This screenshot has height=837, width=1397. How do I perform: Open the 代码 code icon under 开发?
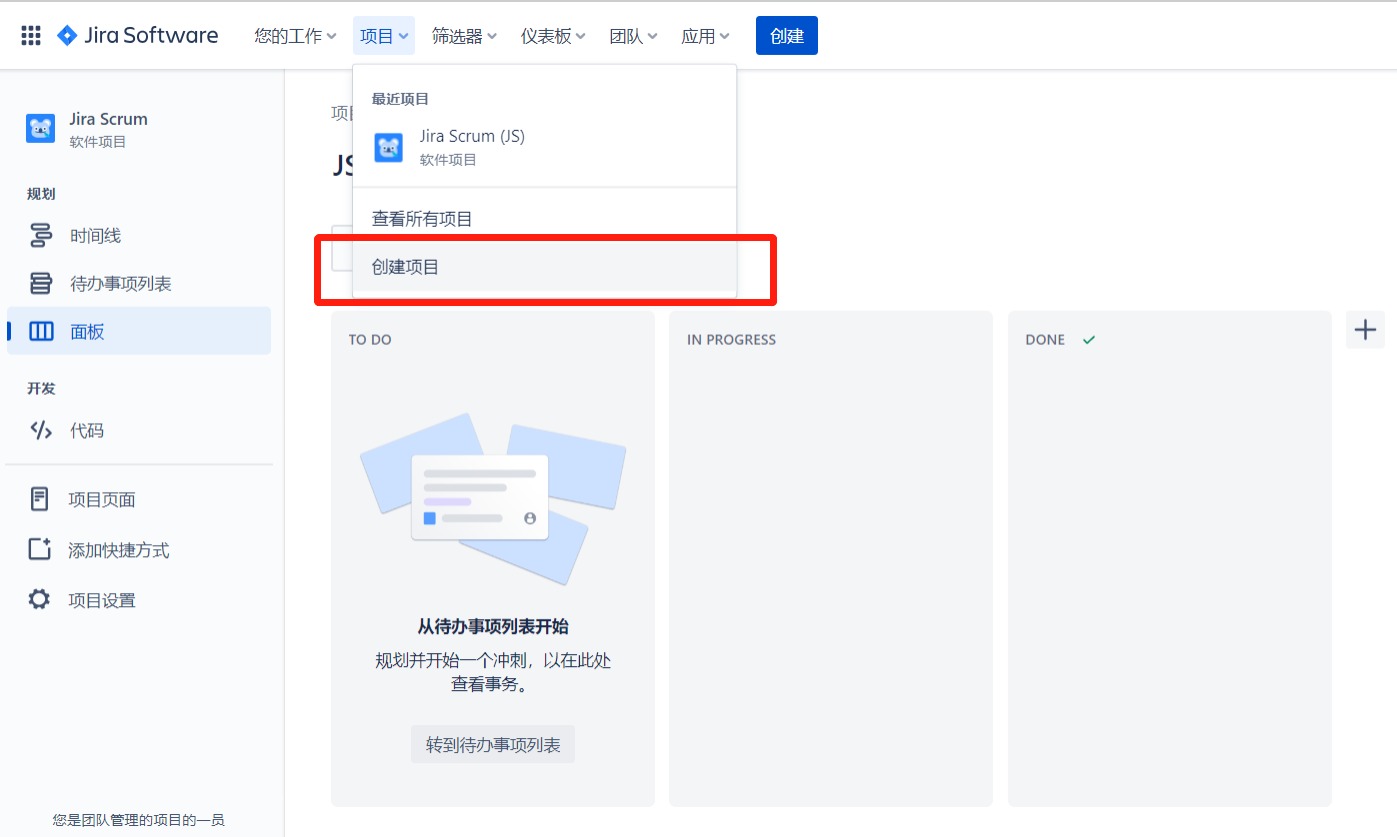point(39,430)
